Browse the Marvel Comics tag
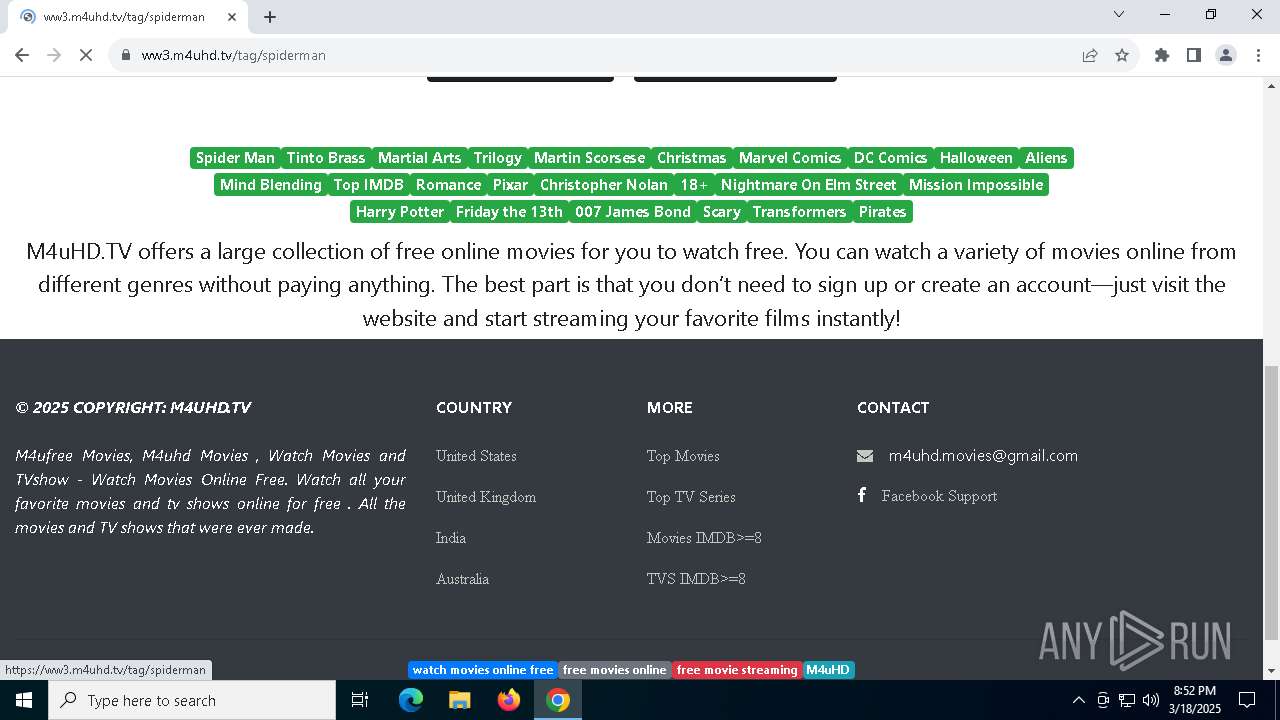 [790, 158]
